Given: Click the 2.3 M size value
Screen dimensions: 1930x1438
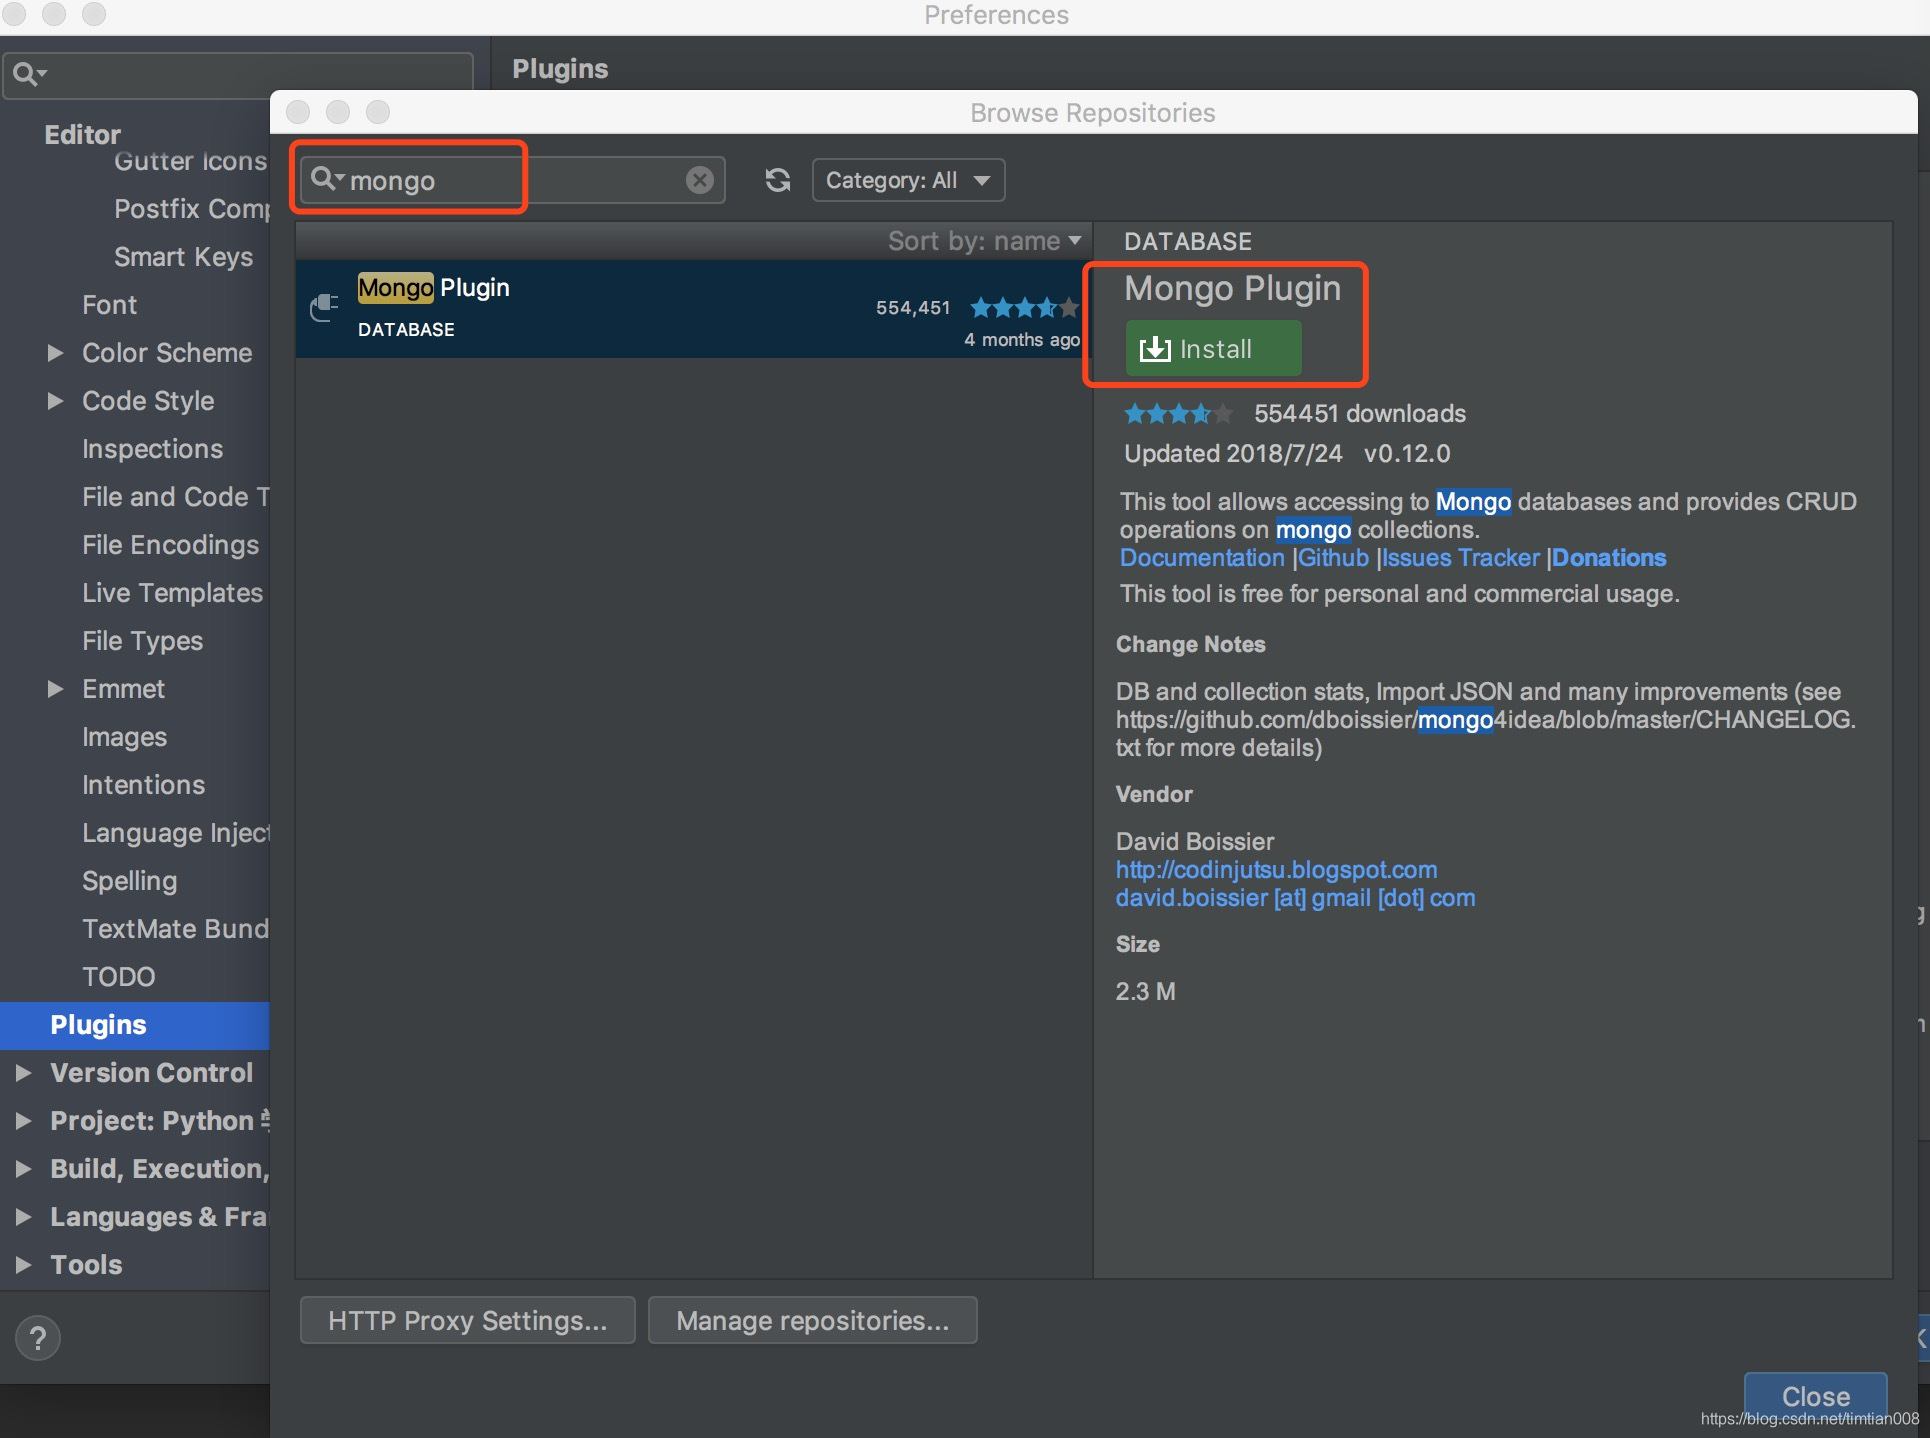Looking at the screenshot, I should [1145, 992].
